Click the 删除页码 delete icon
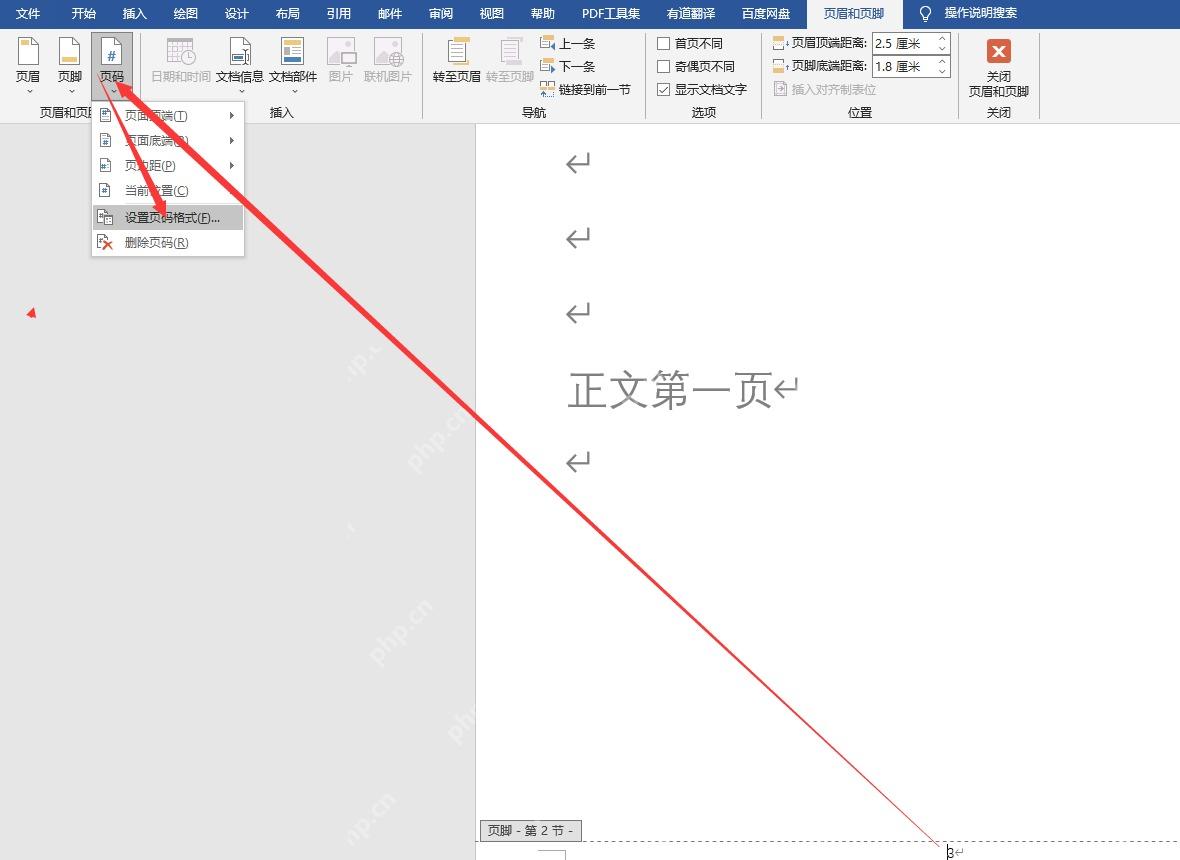This screenshot has height=860, width=1180. tap(105, 242)
